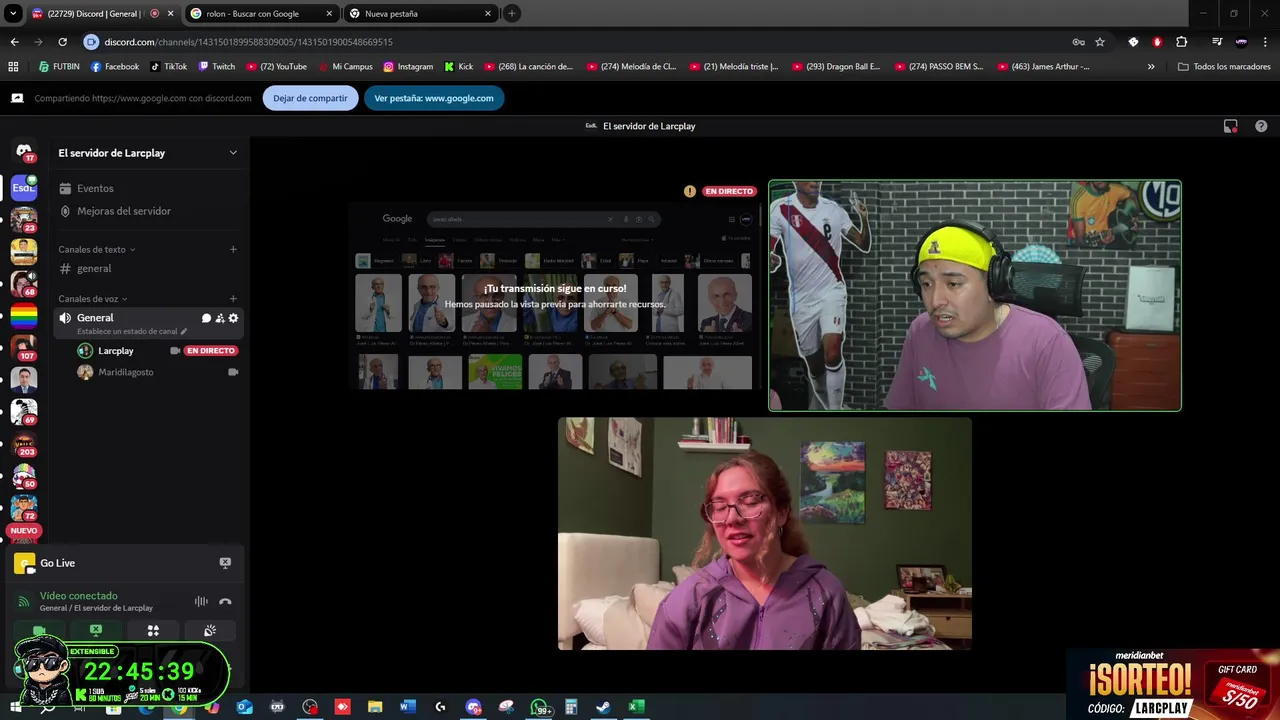1280x720 pixels.
Task: Open Chrome media controls icon
Action: point(1217,42)
